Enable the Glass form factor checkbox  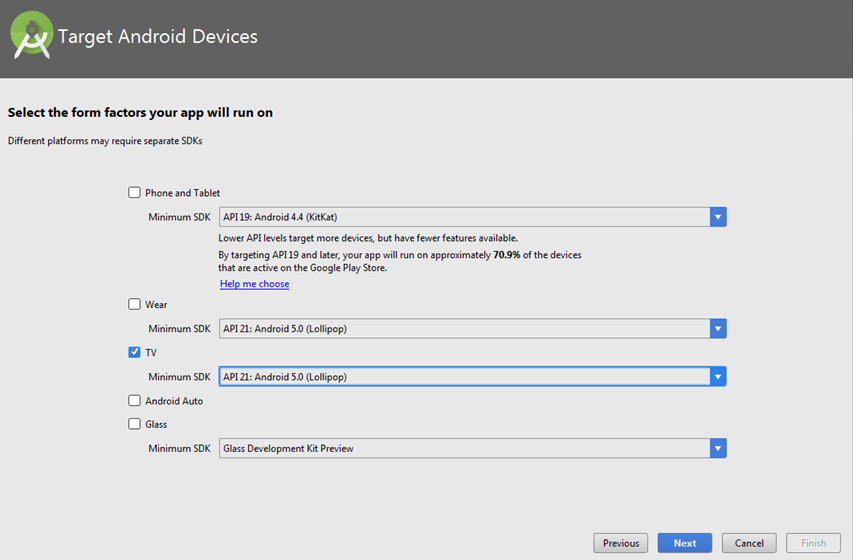(134, 424)
